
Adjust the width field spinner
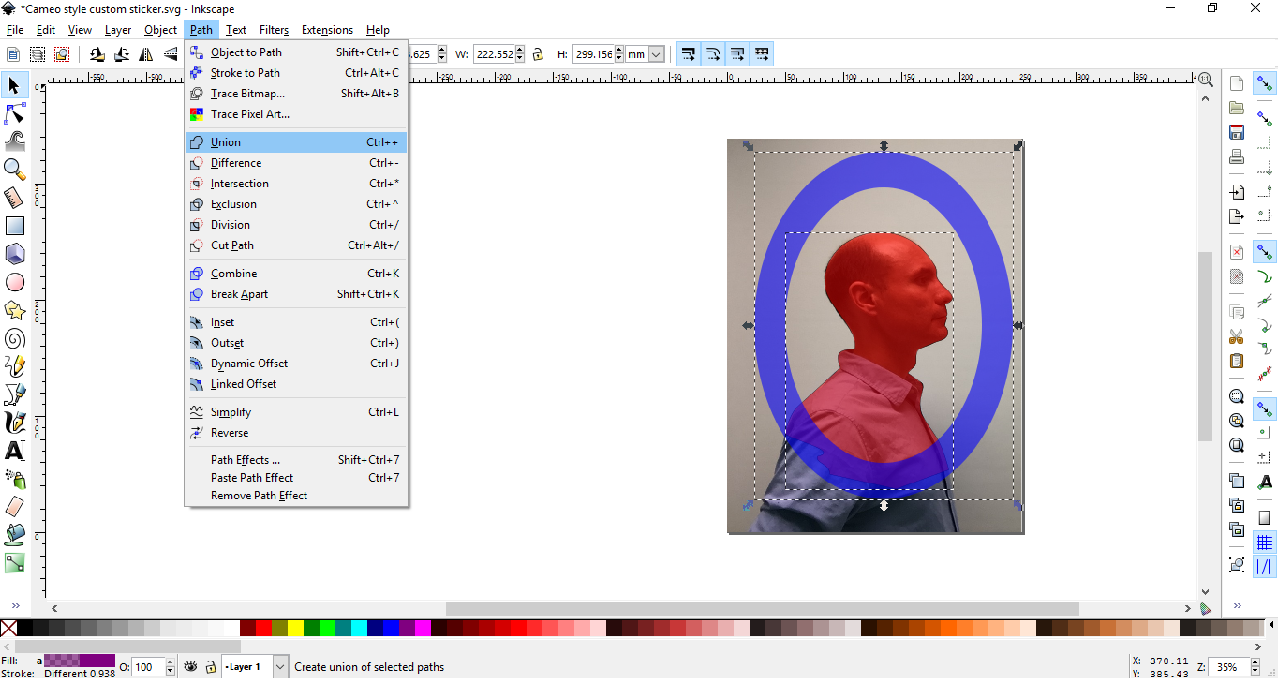[x=521, y=55]
